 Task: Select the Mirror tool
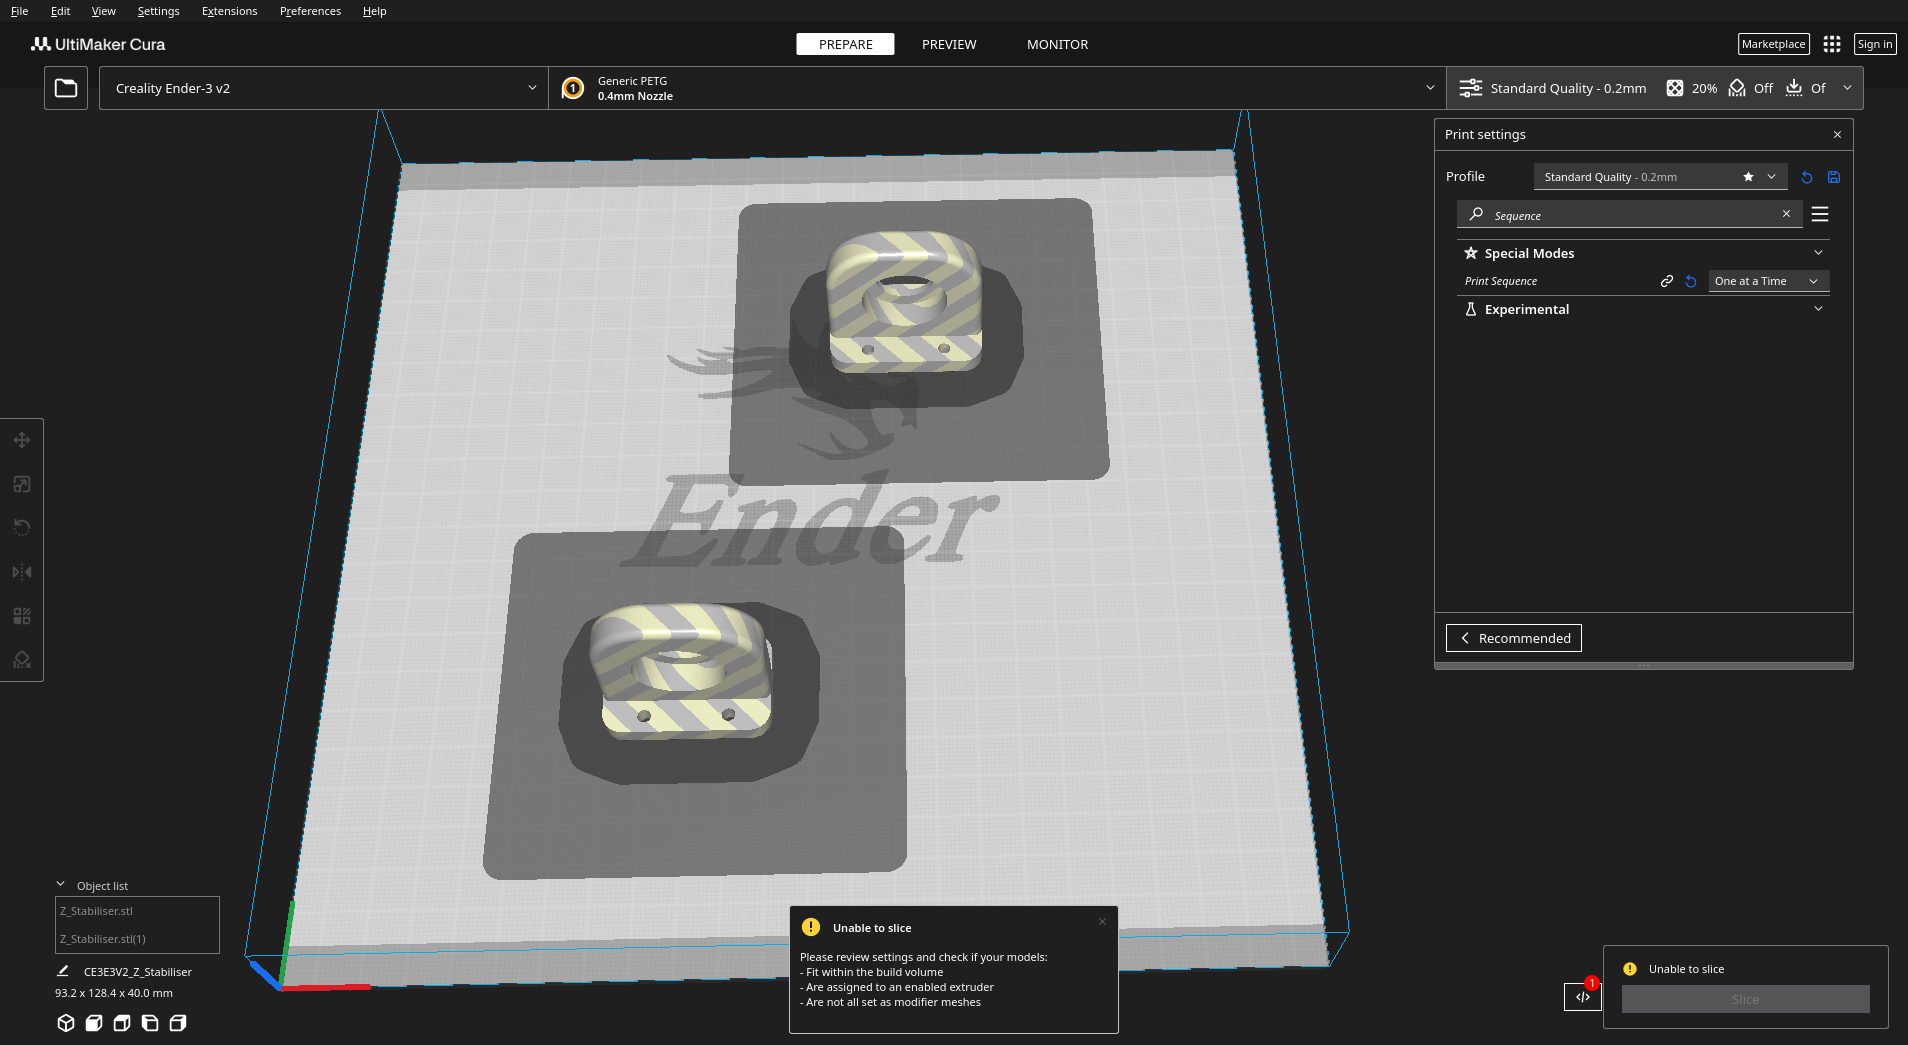(x=21, y=571)
